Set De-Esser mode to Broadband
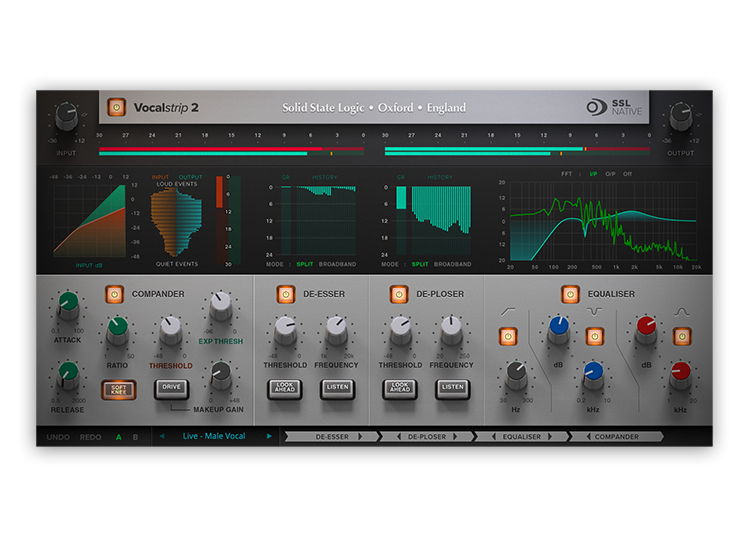Image resolution: width=750 pixels, height=538 pixels. [x=337, y=264]
